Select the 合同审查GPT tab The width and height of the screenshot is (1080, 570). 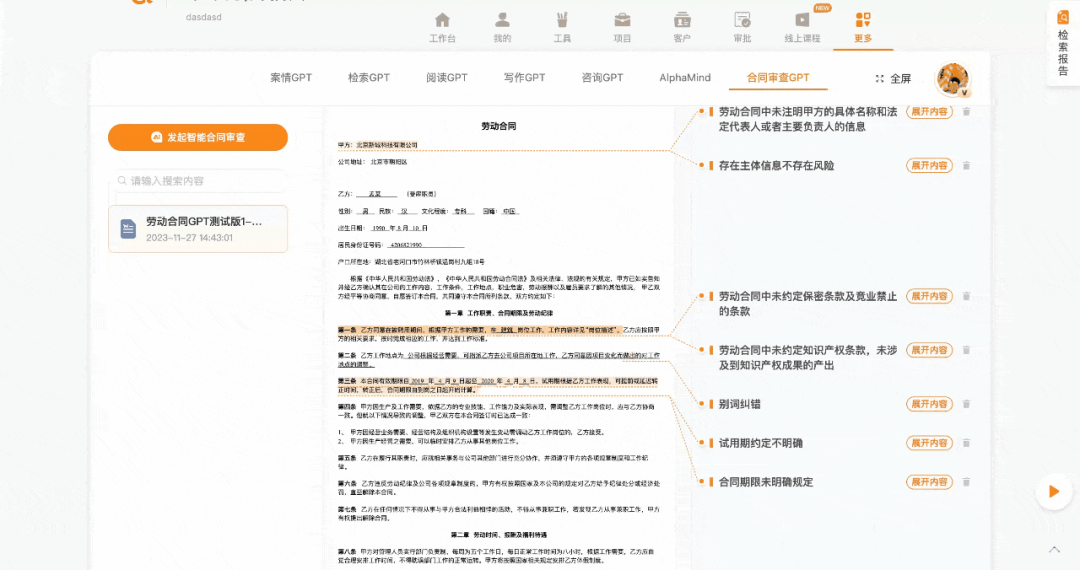point(778,78)
